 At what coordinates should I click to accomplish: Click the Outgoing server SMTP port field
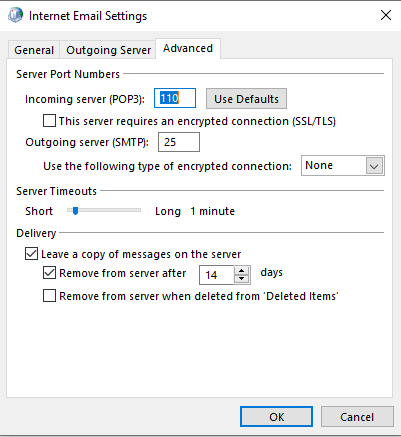179,142
